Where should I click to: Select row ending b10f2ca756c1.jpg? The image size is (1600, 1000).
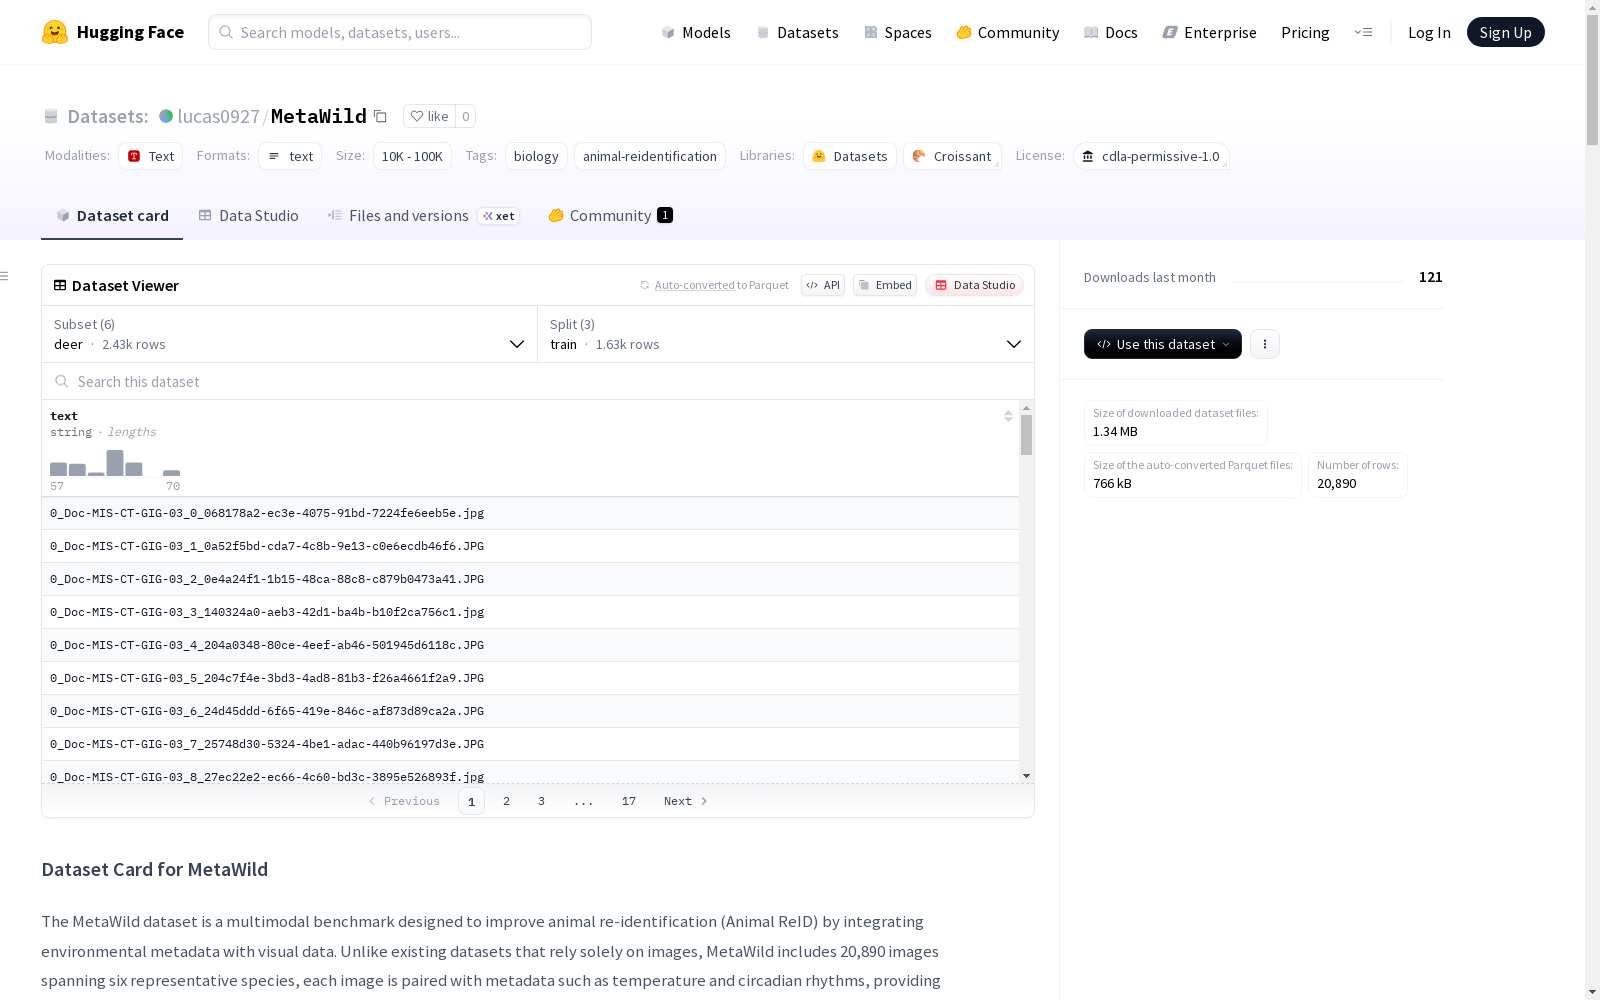pos(530,612)
